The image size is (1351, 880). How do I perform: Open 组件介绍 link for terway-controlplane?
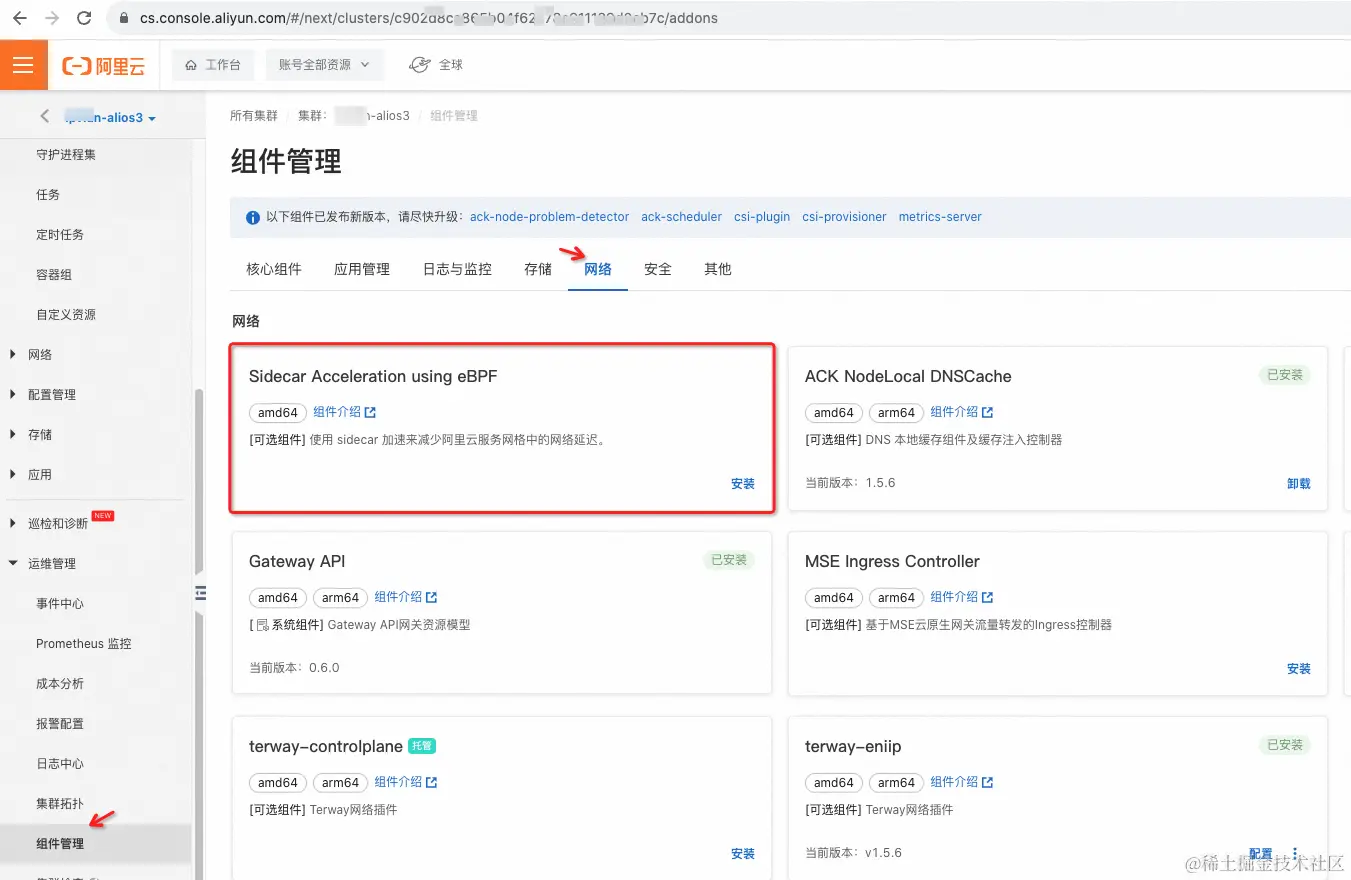coord(405,782)
